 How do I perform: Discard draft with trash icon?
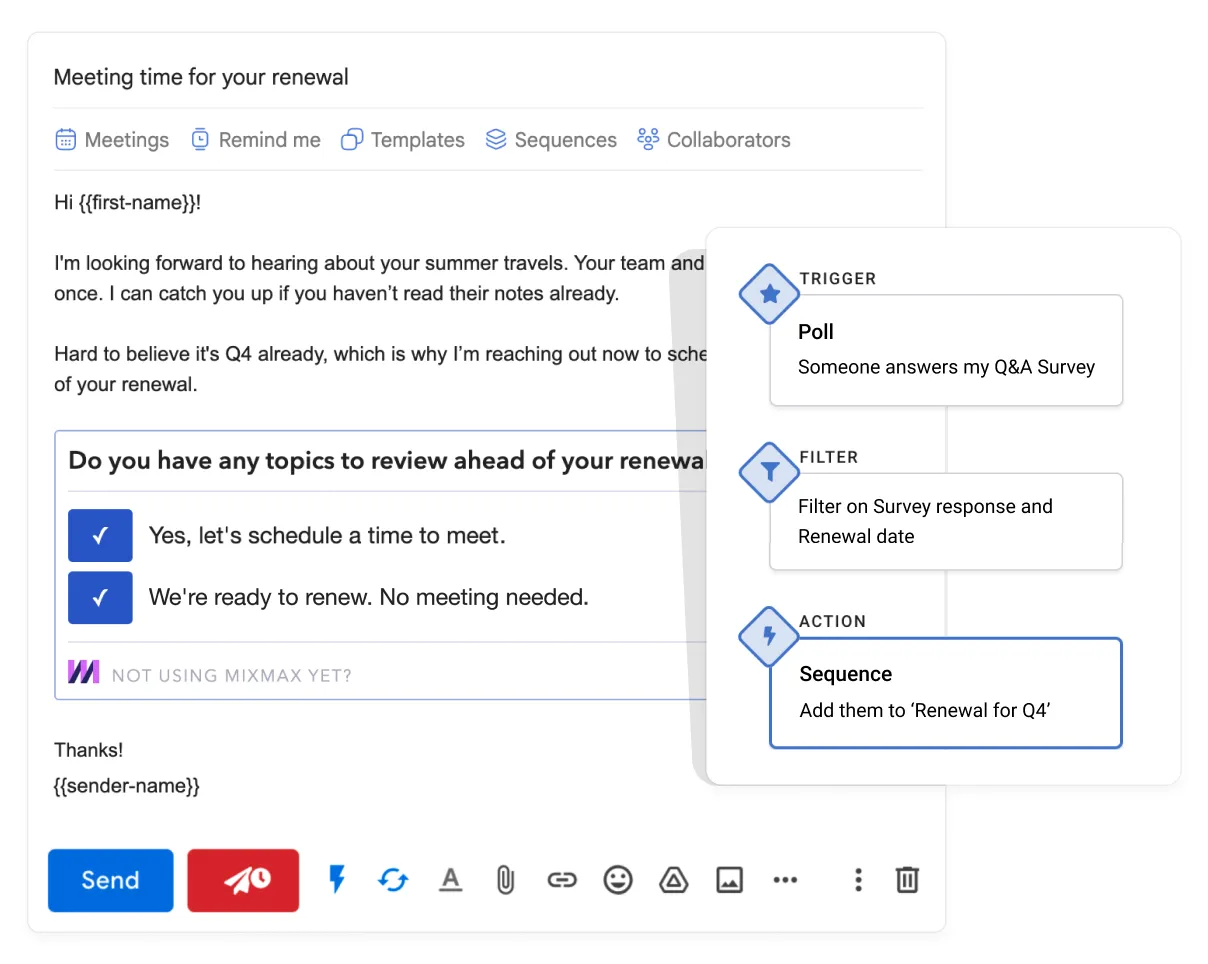(907, 880)
